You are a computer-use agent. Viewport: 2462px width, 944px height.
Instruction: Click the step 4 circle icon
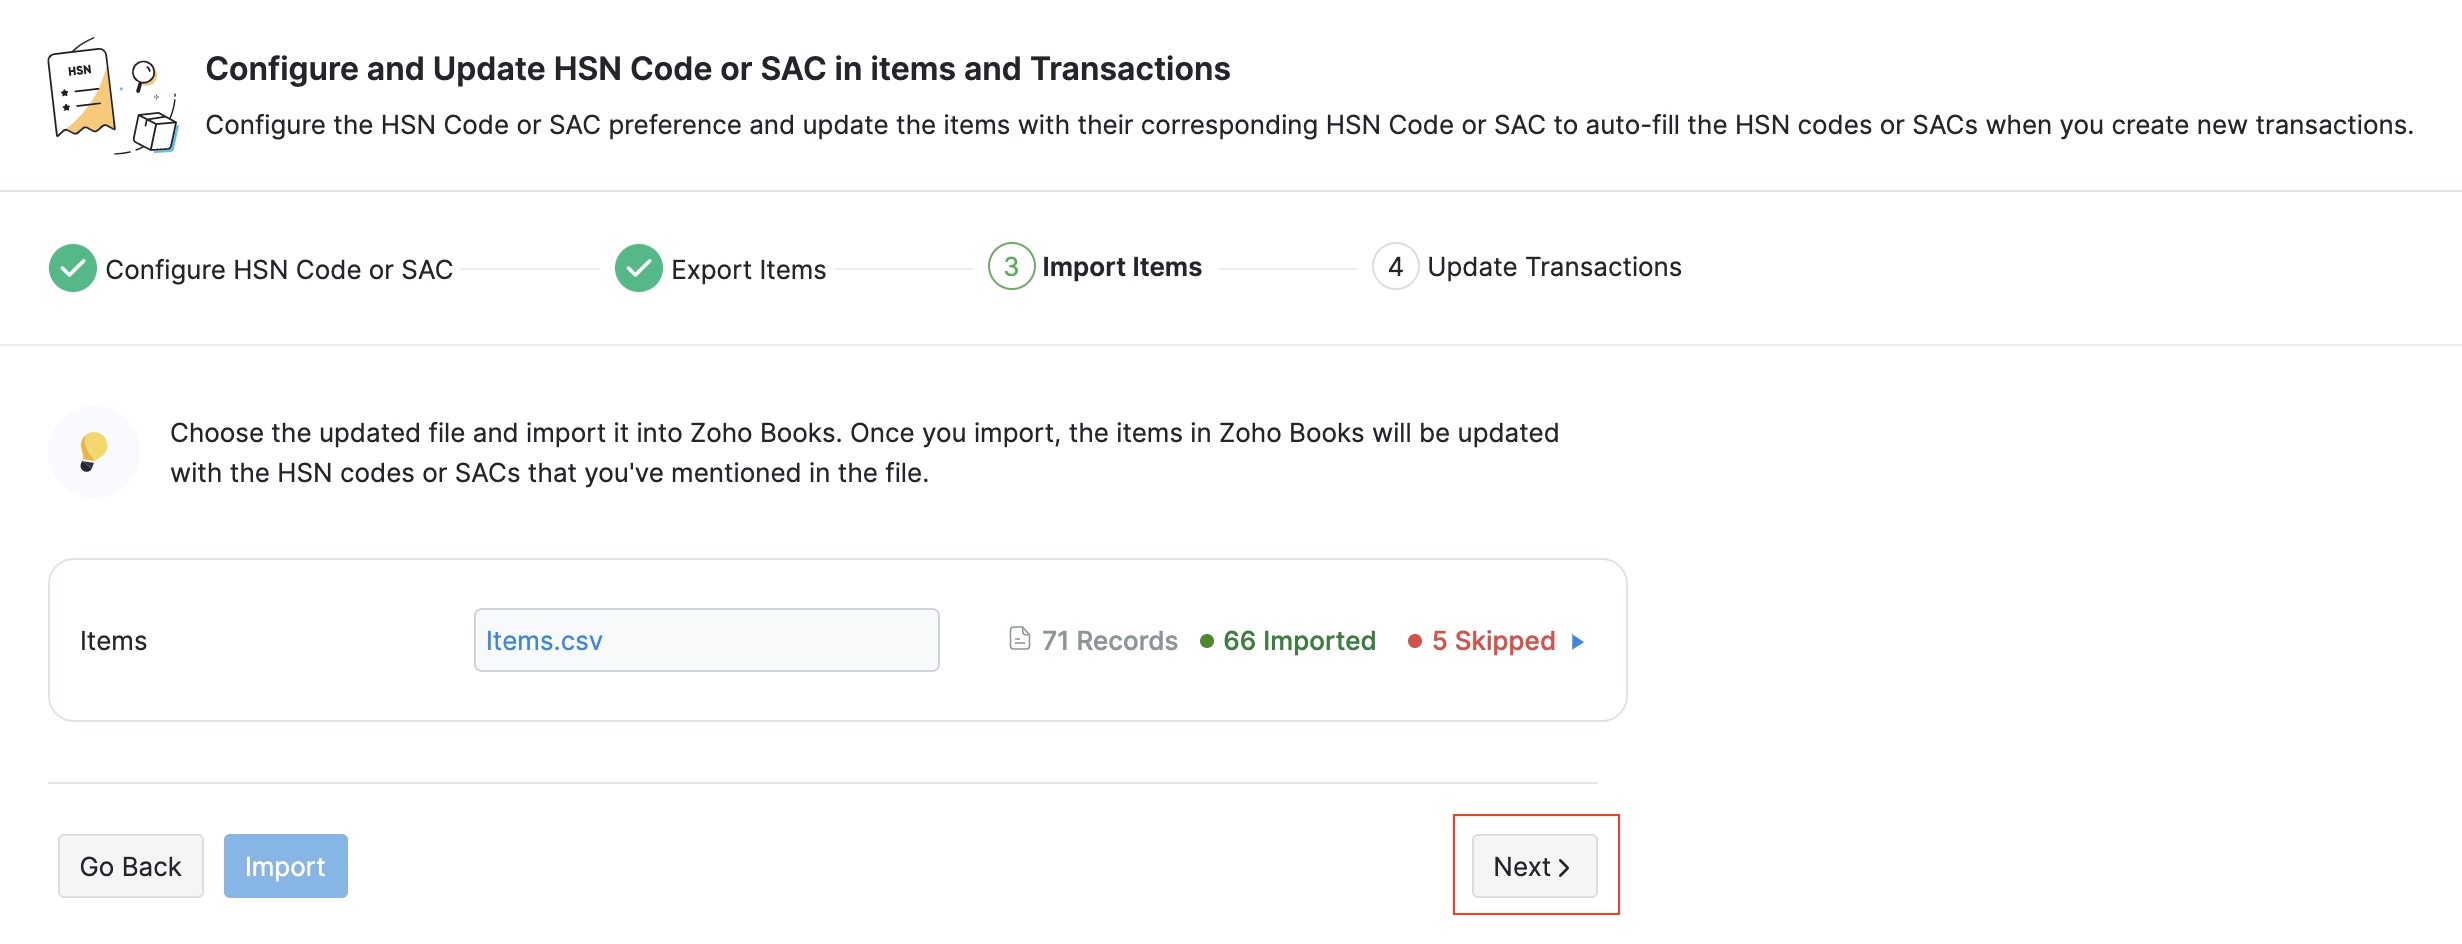[x=1395, y=267]
